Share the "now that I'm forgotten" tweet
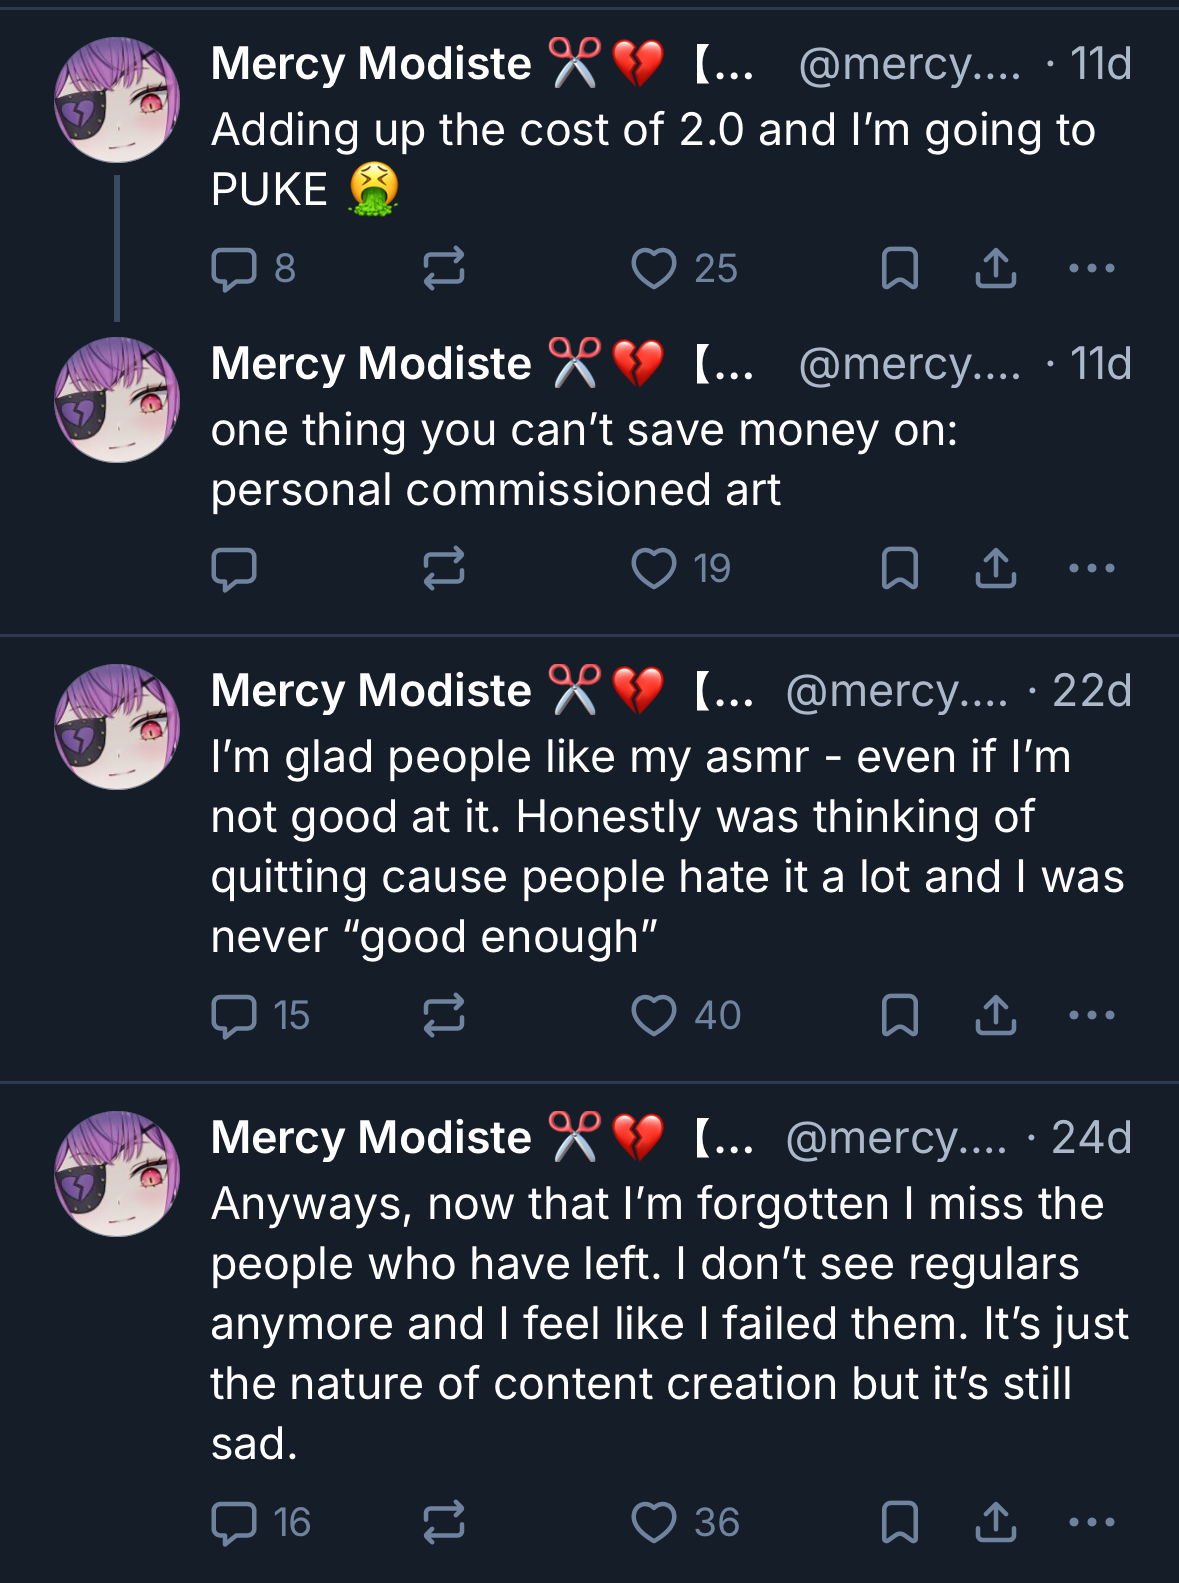This screenshot has width=1179, height=1583. pos(995,1523)
